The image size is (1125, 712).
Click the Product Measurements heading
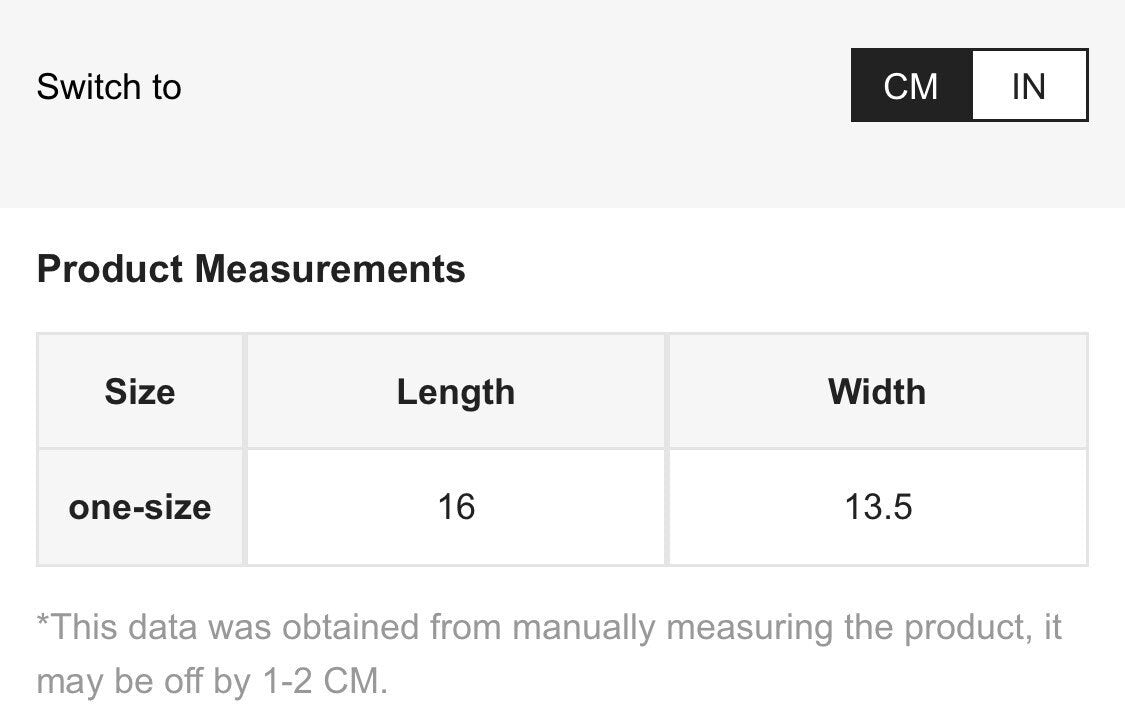[251, 269]
